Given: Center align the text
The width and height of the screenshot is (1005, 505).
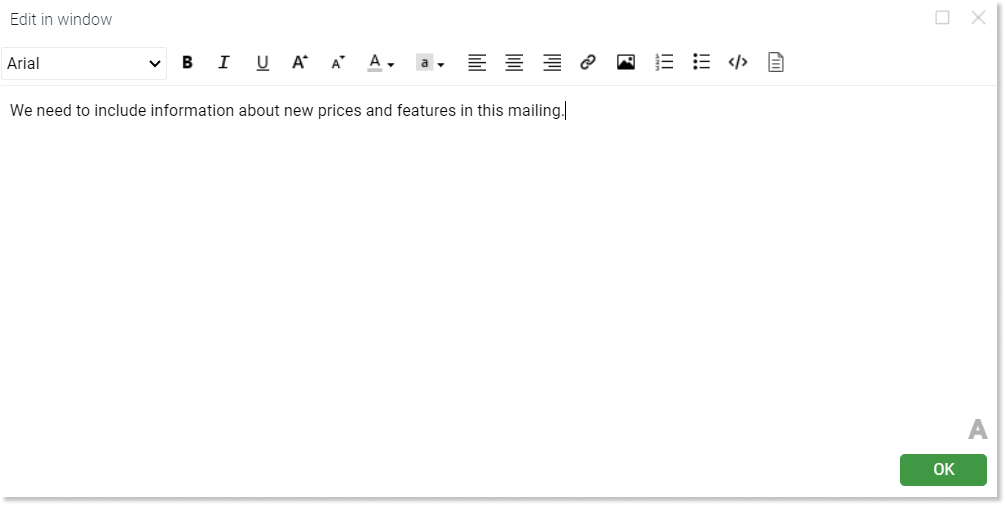Looking at the screenshot, I should (x=514, y=62).
